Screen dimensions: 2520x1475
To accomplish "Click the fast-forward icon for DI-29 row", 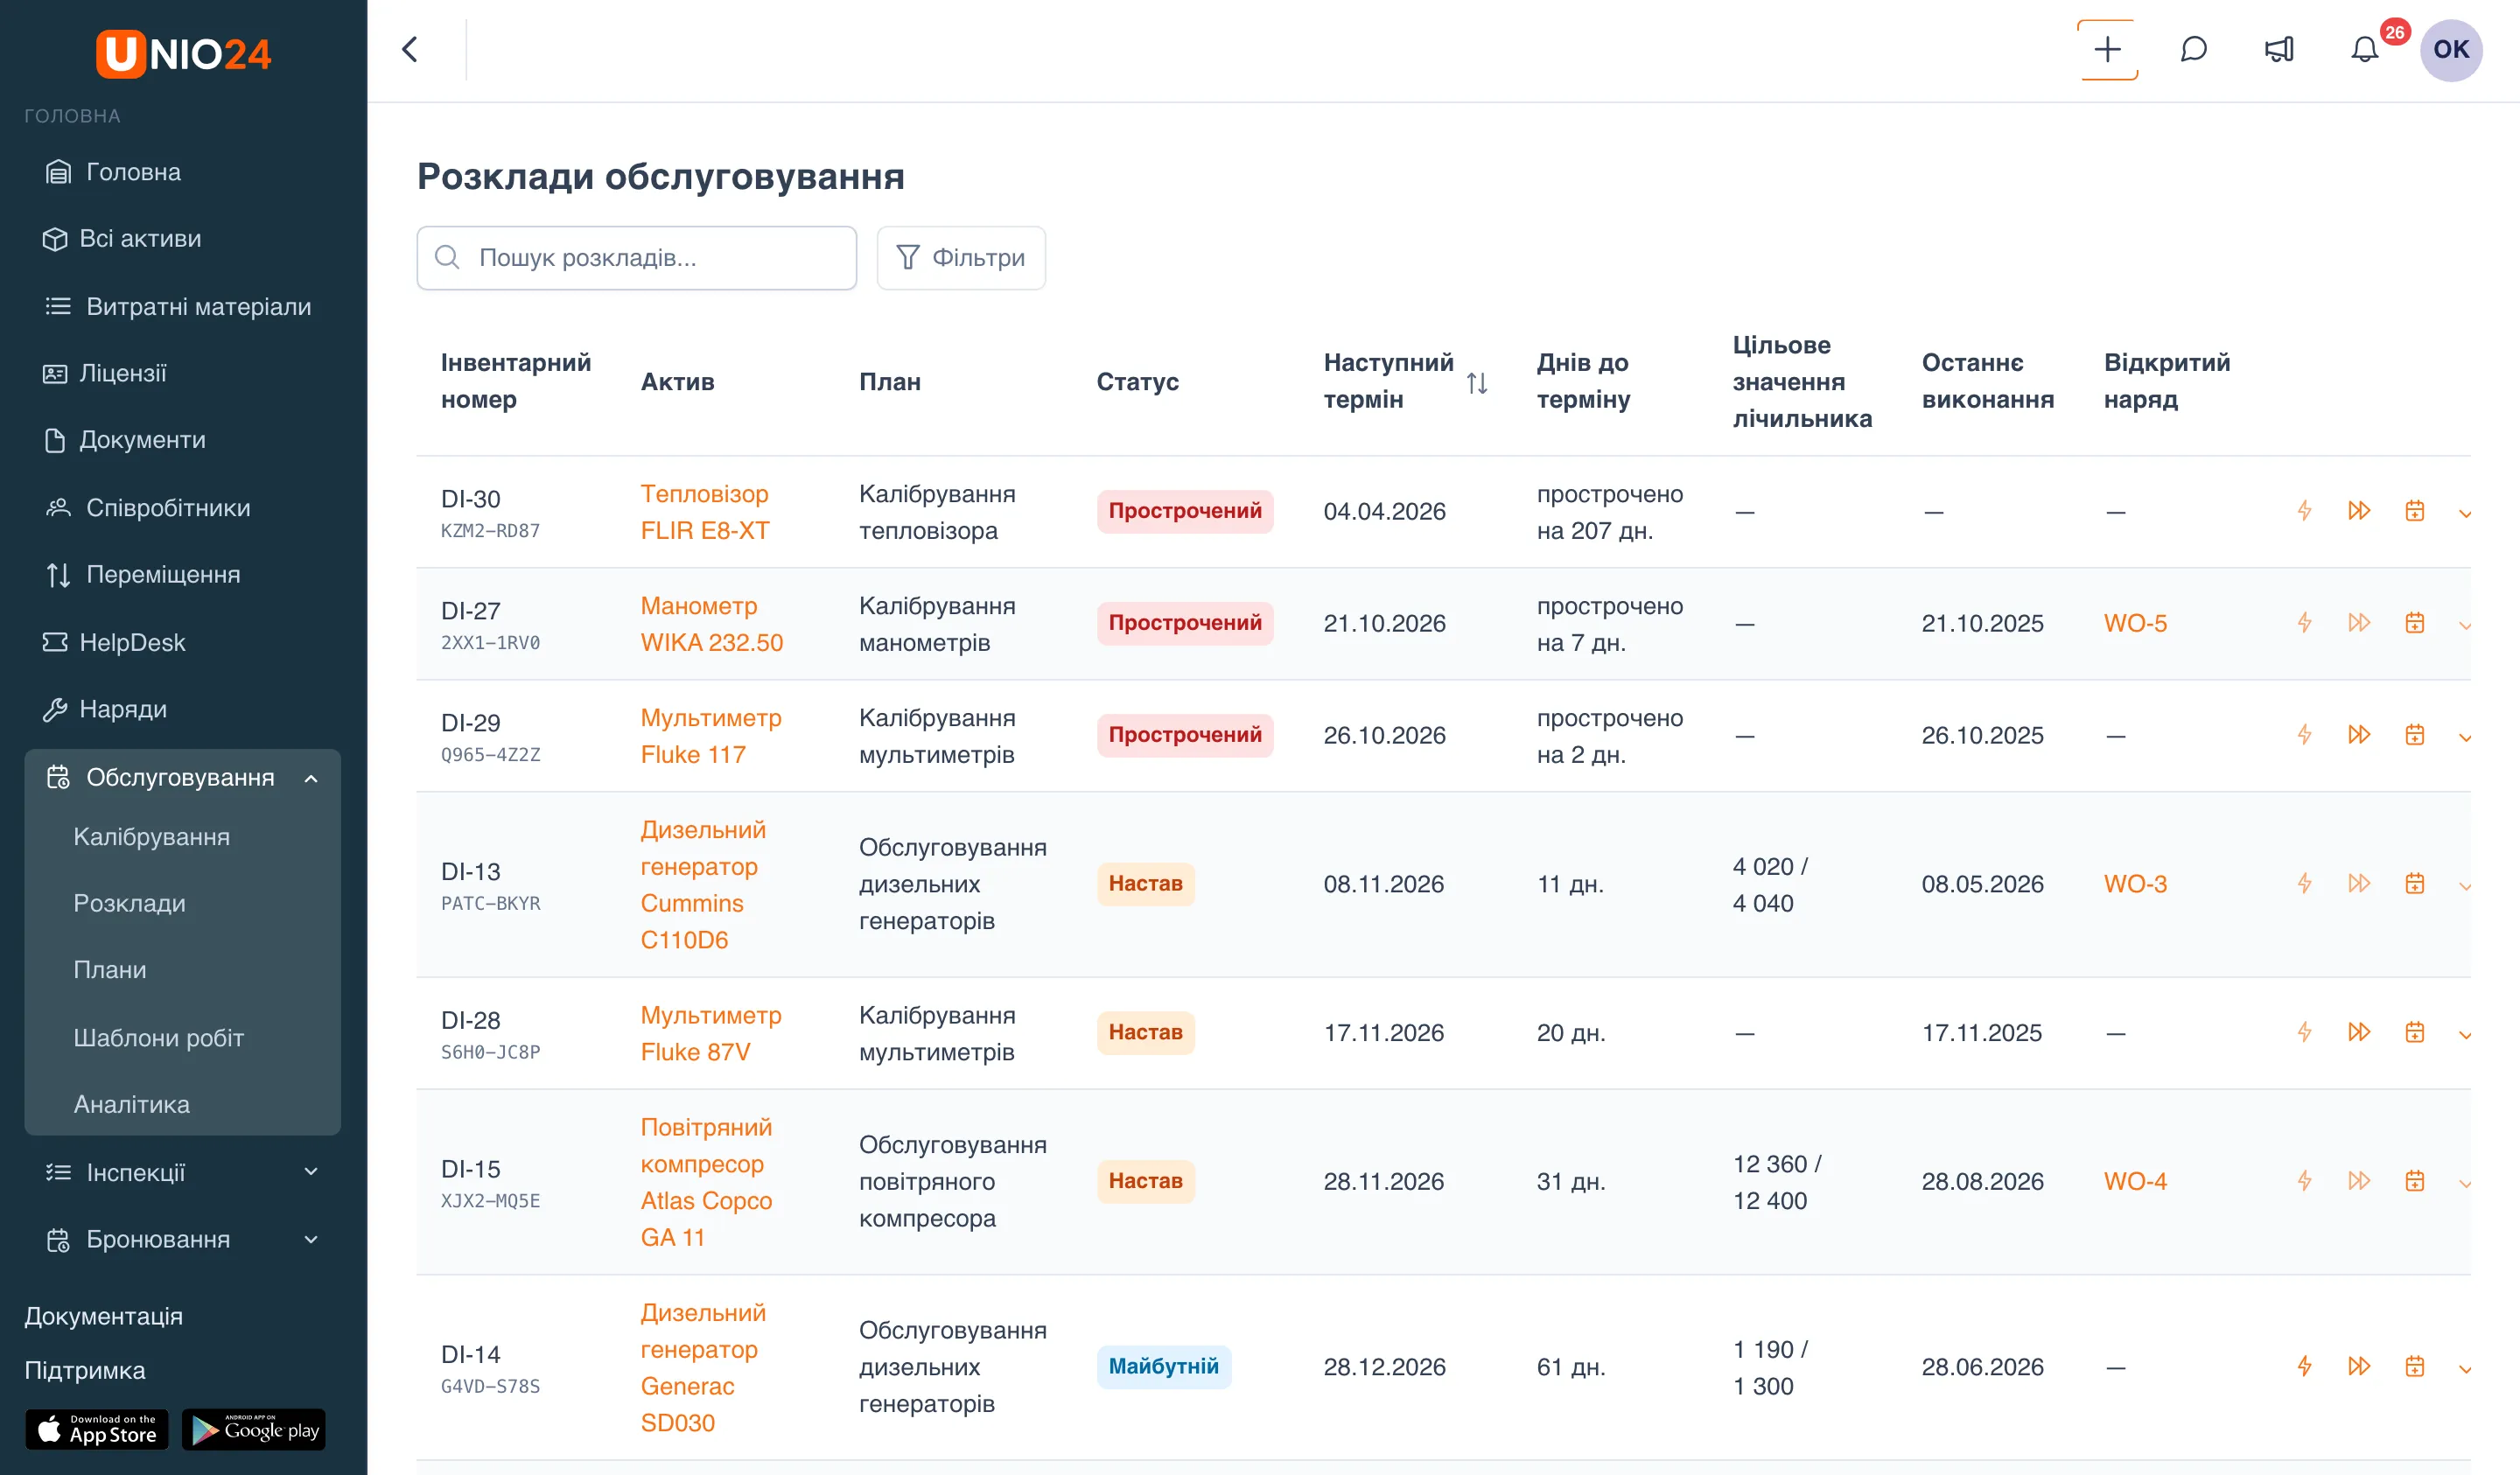I will coord(2359,735).
